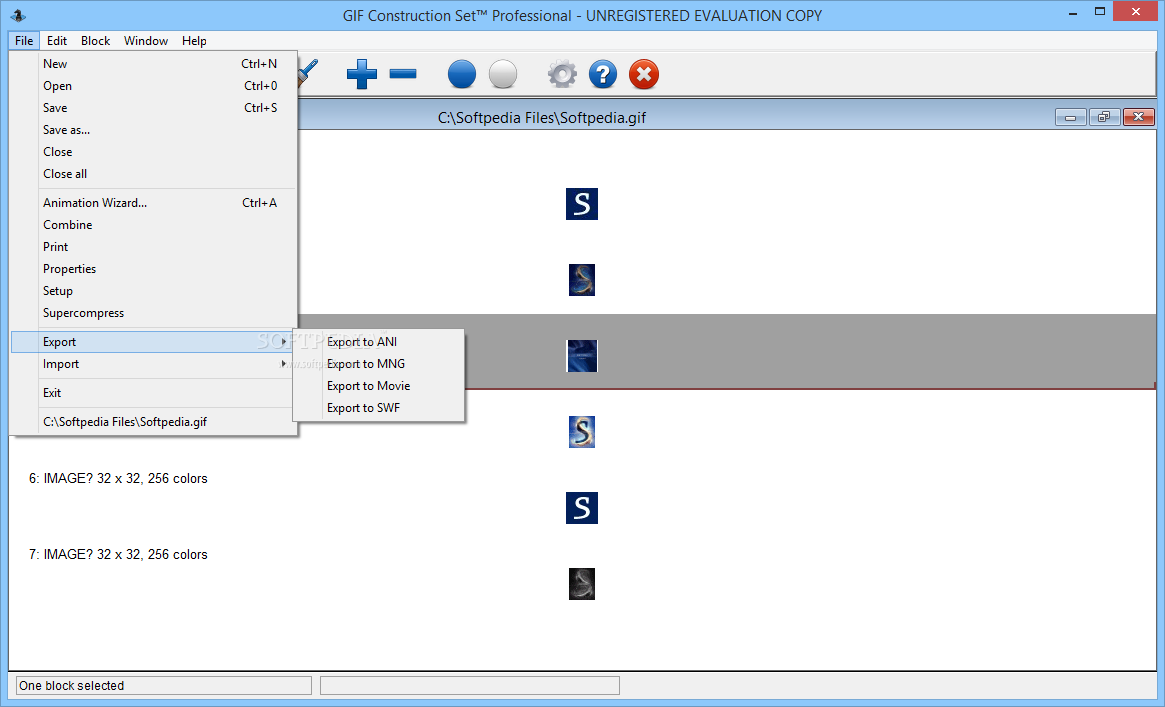Click the blue circle toolbar button
1165x707 pixels.
[x=461, y=74]
